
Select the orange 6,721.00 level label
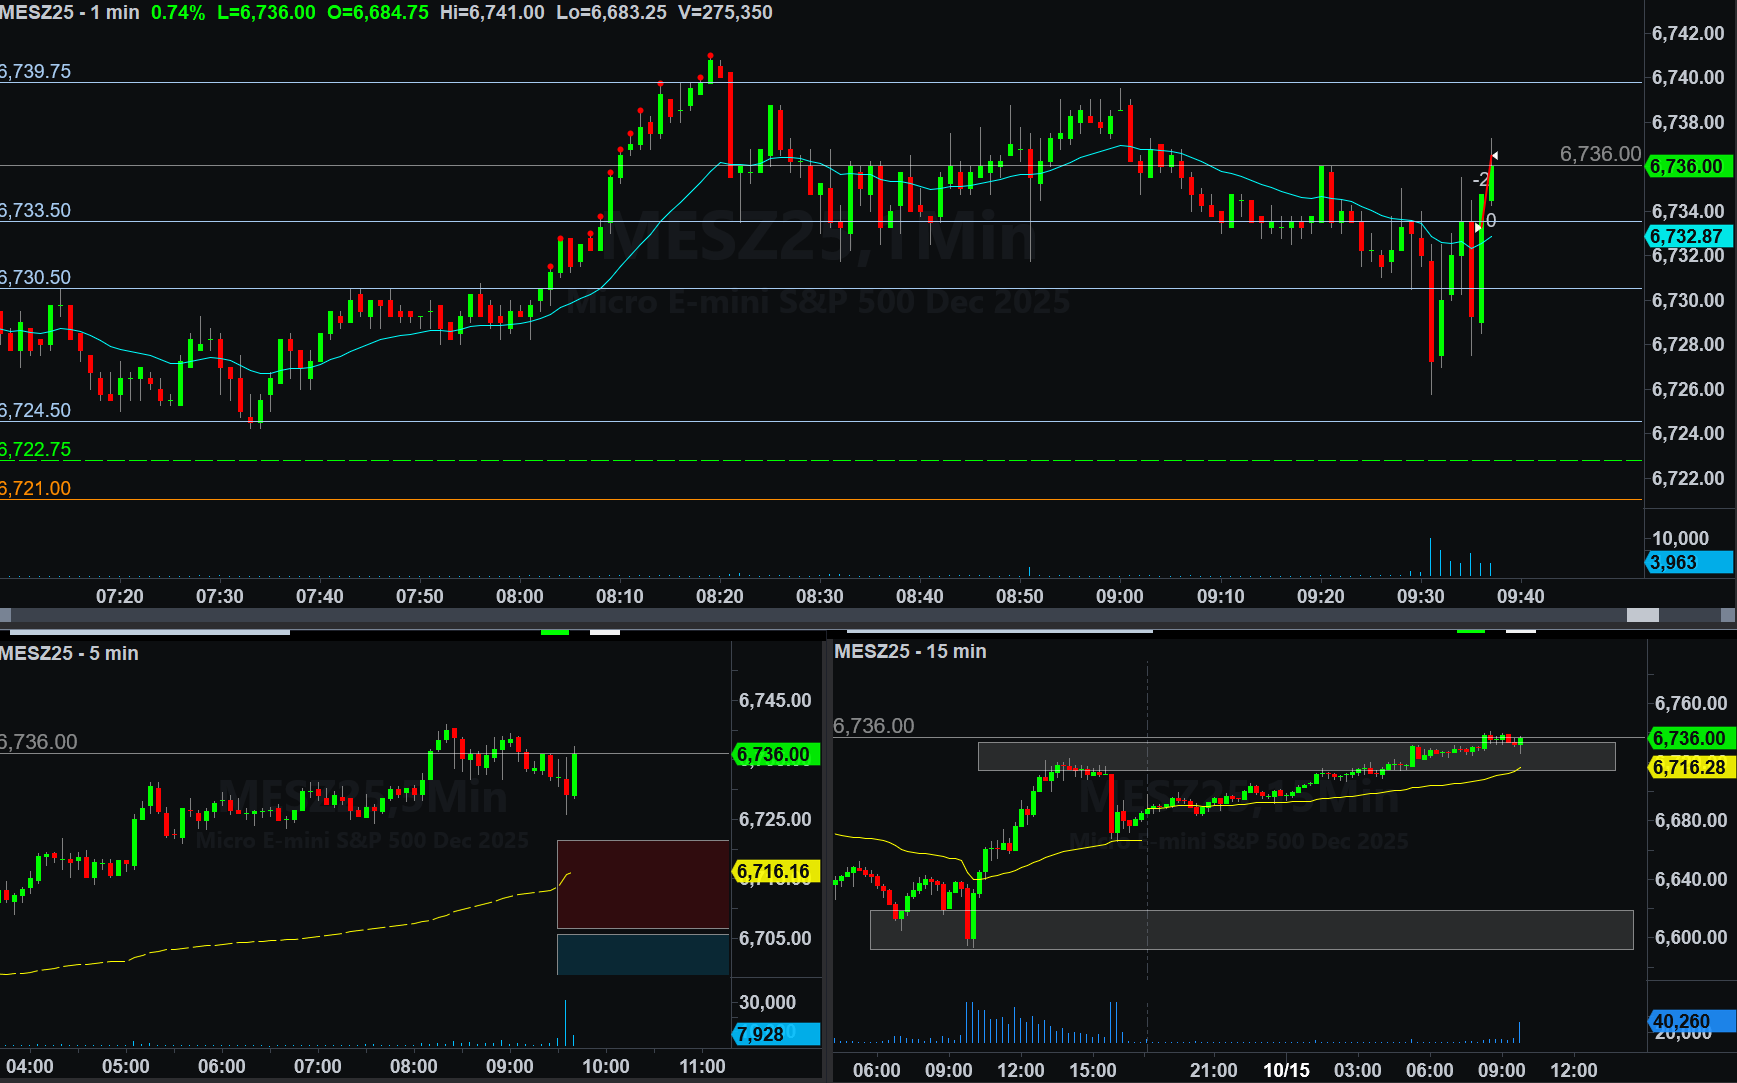tap(36, 488)
